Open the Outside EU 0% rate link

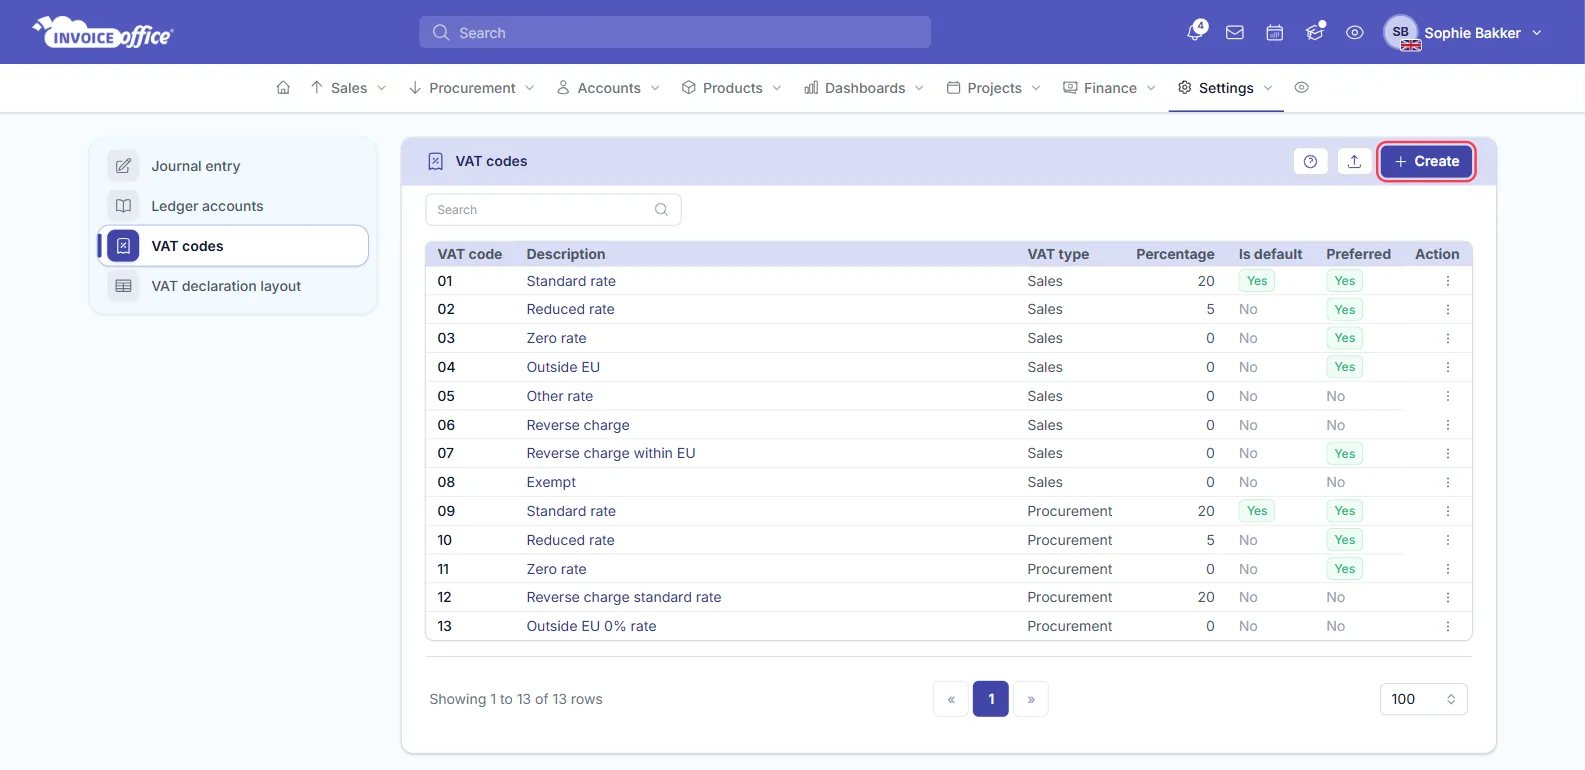[x=591, y=626]
